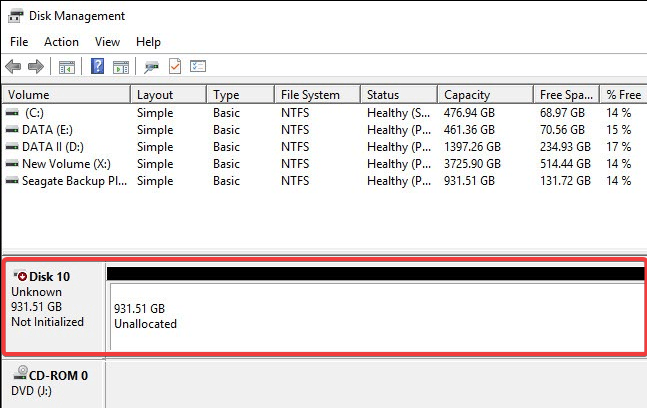
Task: Click the checklist settings toolbar icon
Action: [x=198, y=66]
